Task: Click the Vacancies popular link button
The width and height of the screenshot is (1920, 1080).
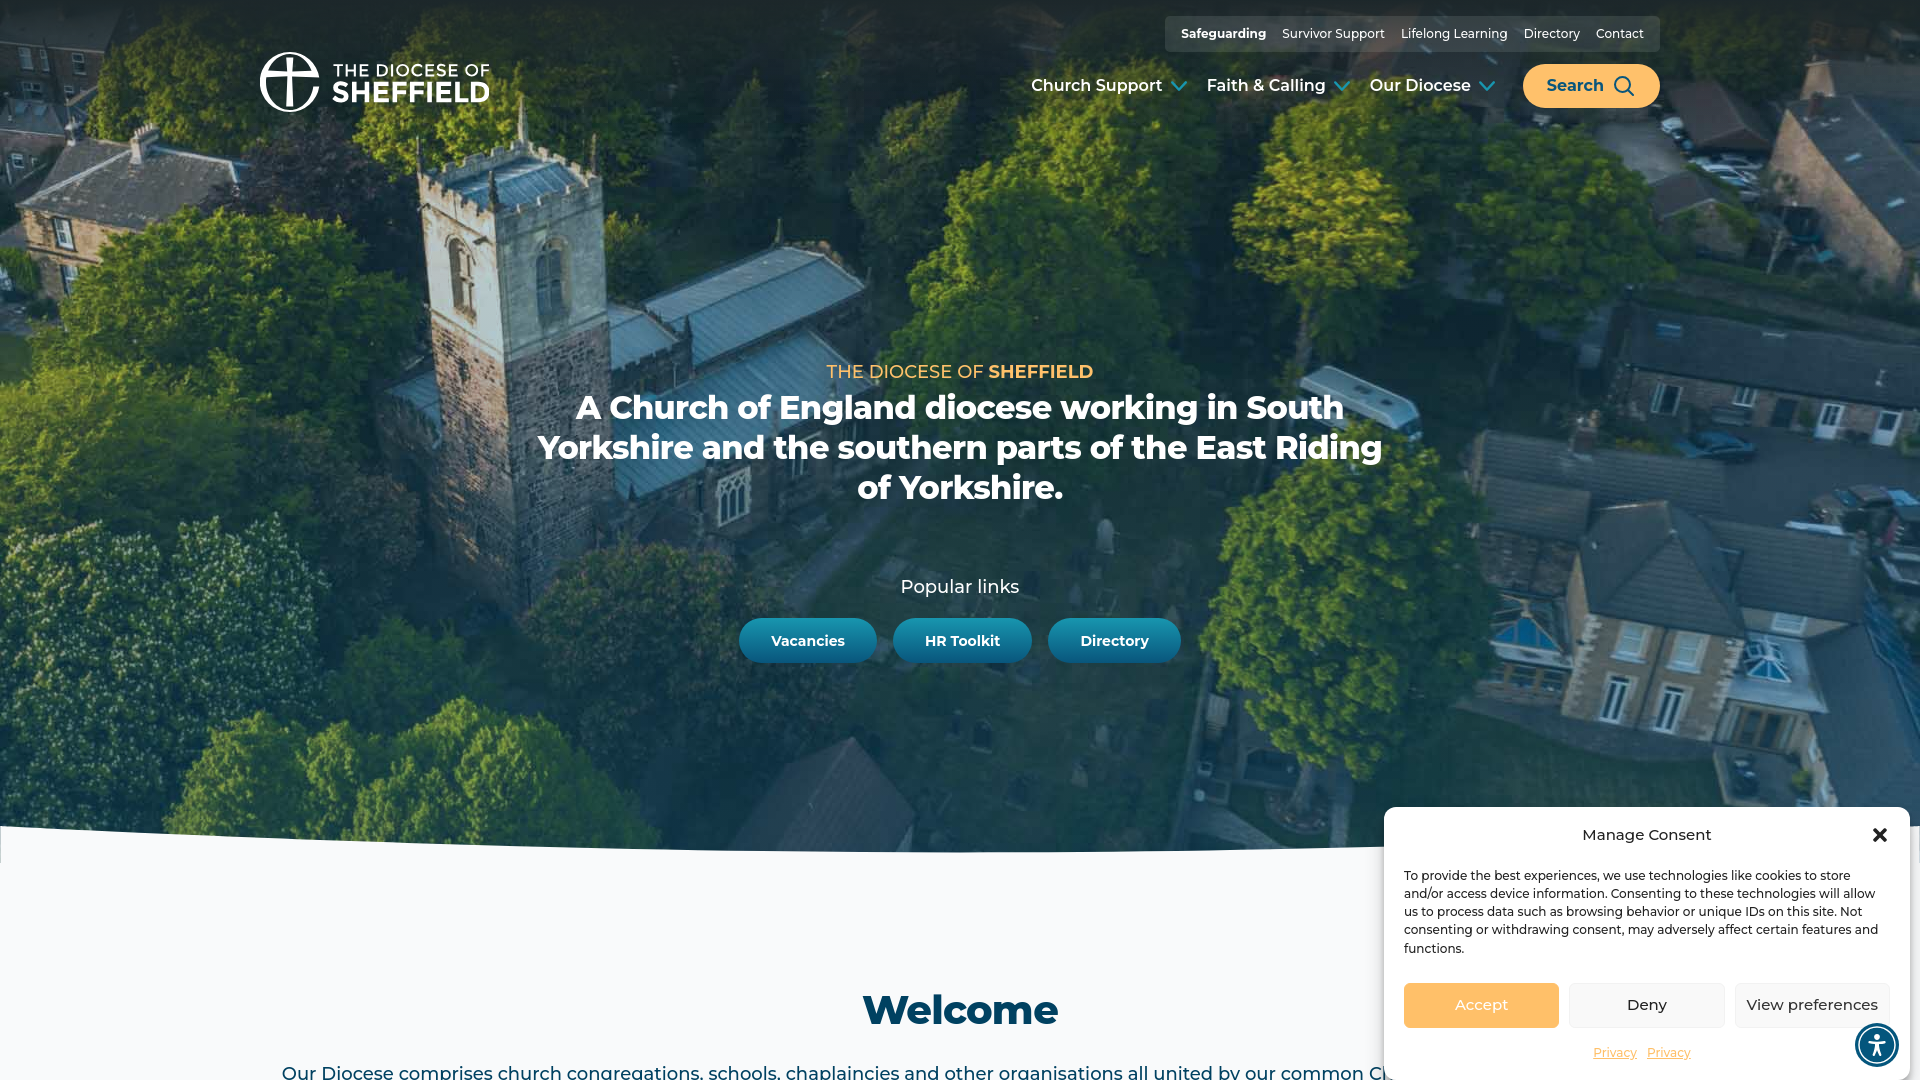Action: [807, 641]
